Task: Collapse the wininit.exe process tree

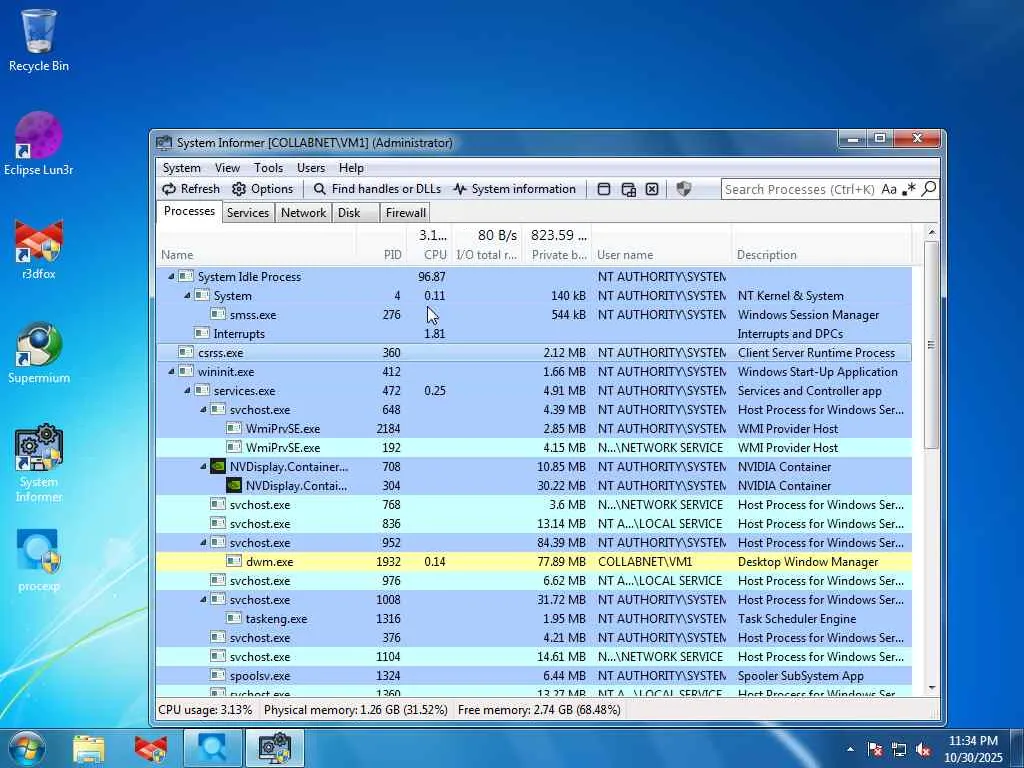Action: click(171, 372)
